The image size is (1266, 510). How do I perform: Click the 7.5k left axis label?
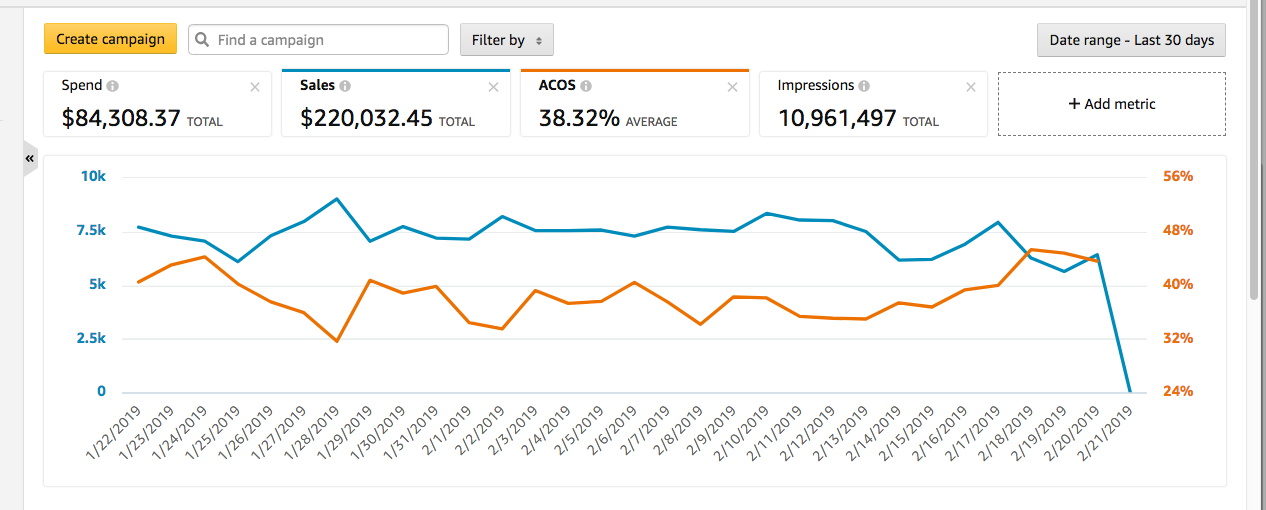[90, 231]
